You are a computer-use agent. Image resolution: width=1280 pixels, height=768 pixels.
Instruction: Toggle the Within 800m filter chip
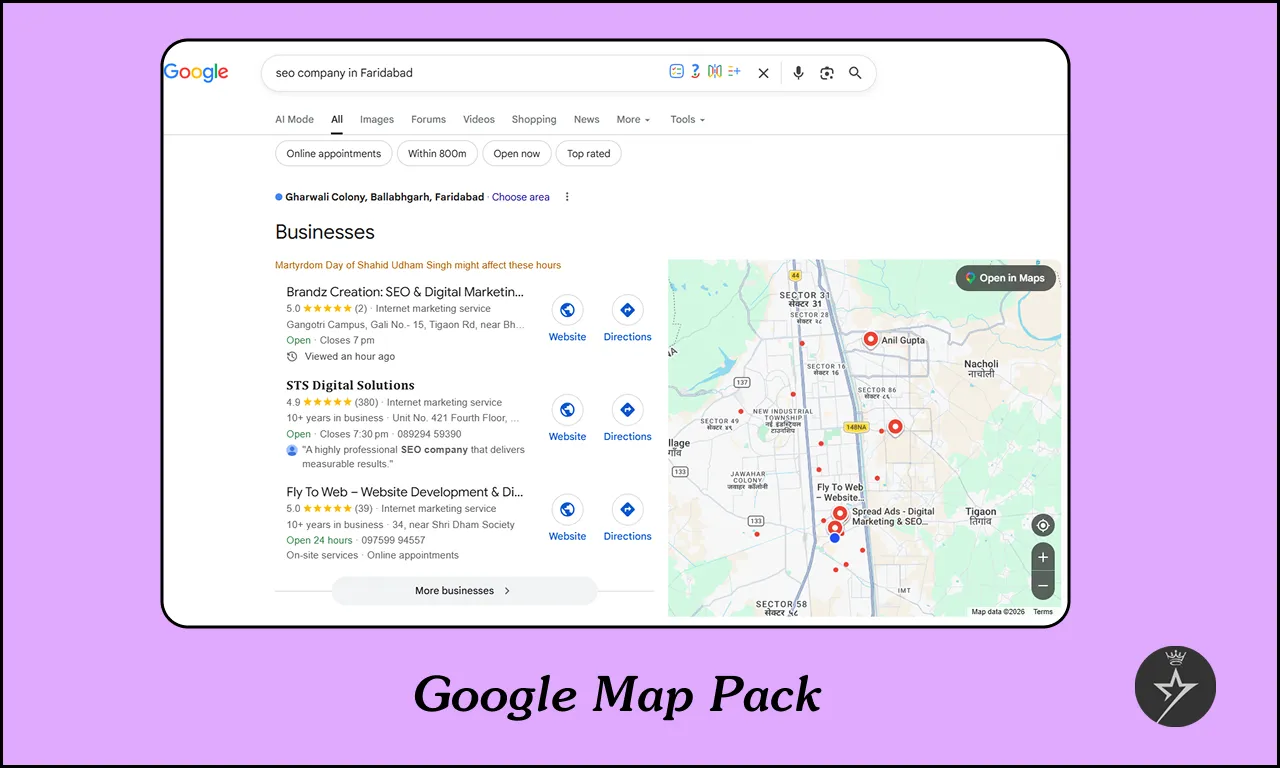[437, 153]
